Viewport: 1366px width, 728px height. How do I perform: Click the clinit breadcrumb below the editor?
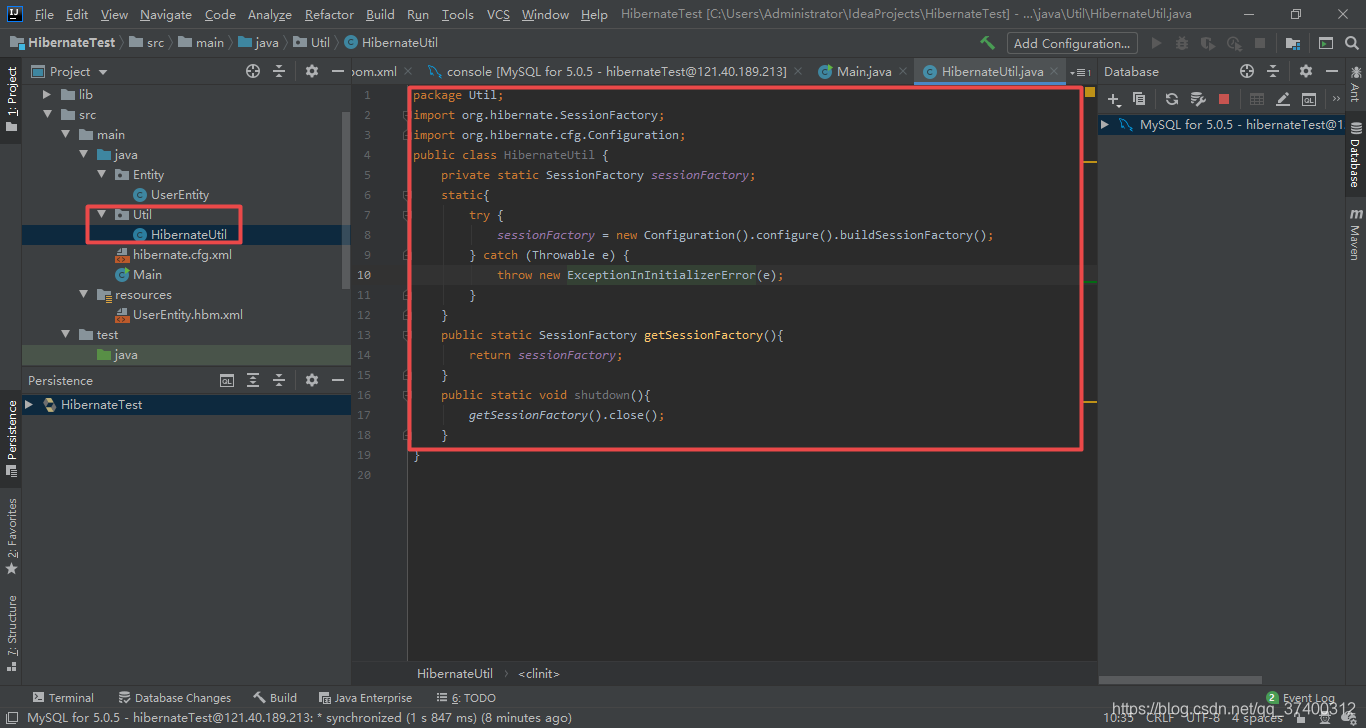539,674
